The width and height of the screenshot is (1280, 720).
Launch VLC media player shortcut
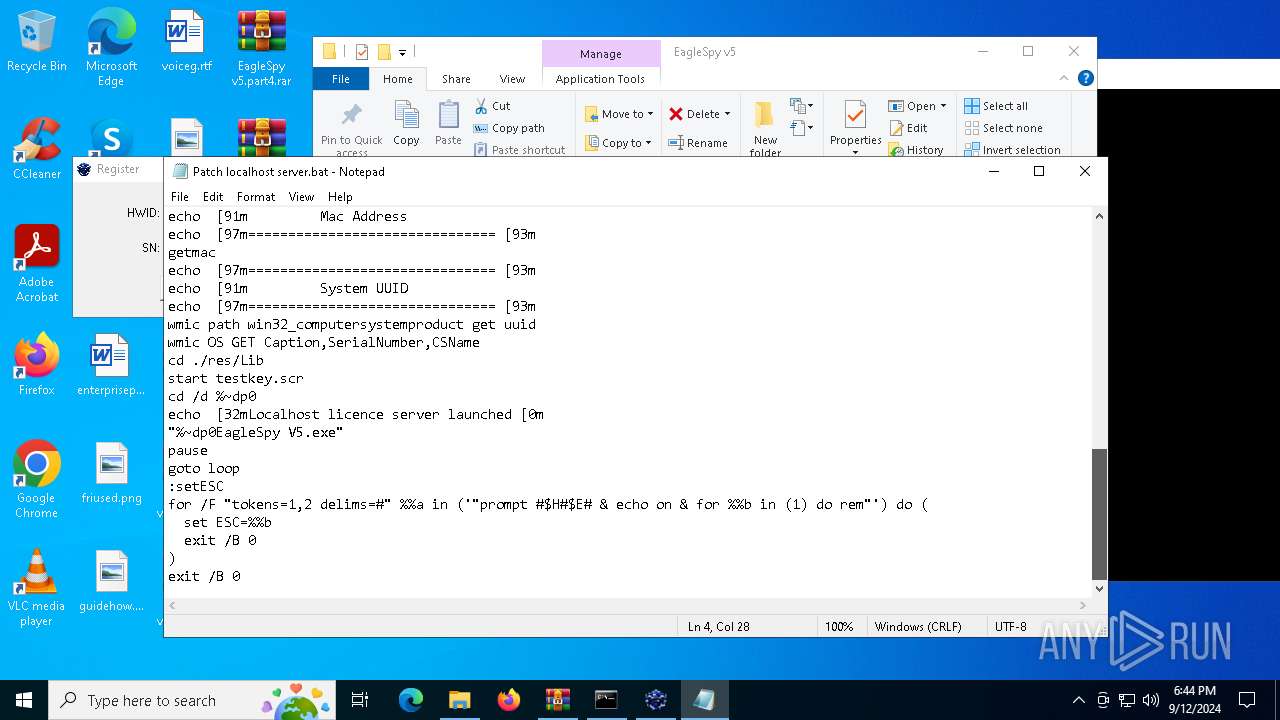37,588
